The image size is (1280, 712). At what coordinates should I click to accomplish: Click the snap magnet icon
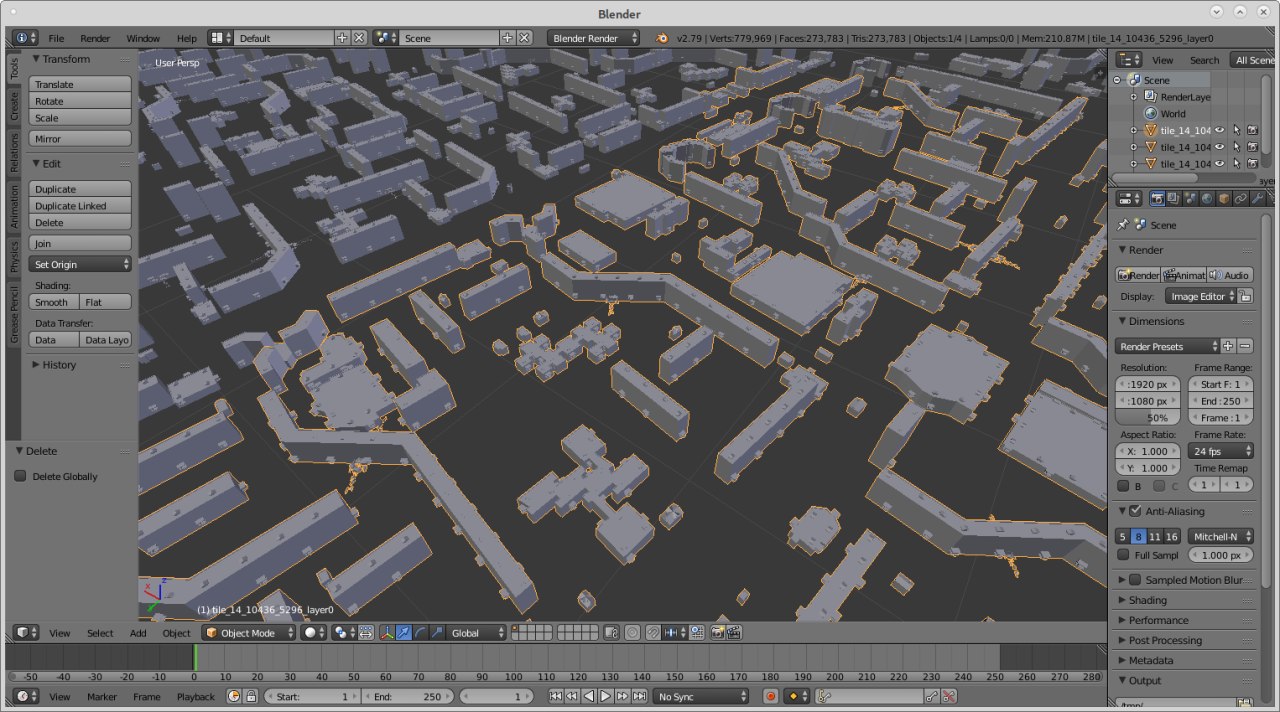[x=655, y=633]
